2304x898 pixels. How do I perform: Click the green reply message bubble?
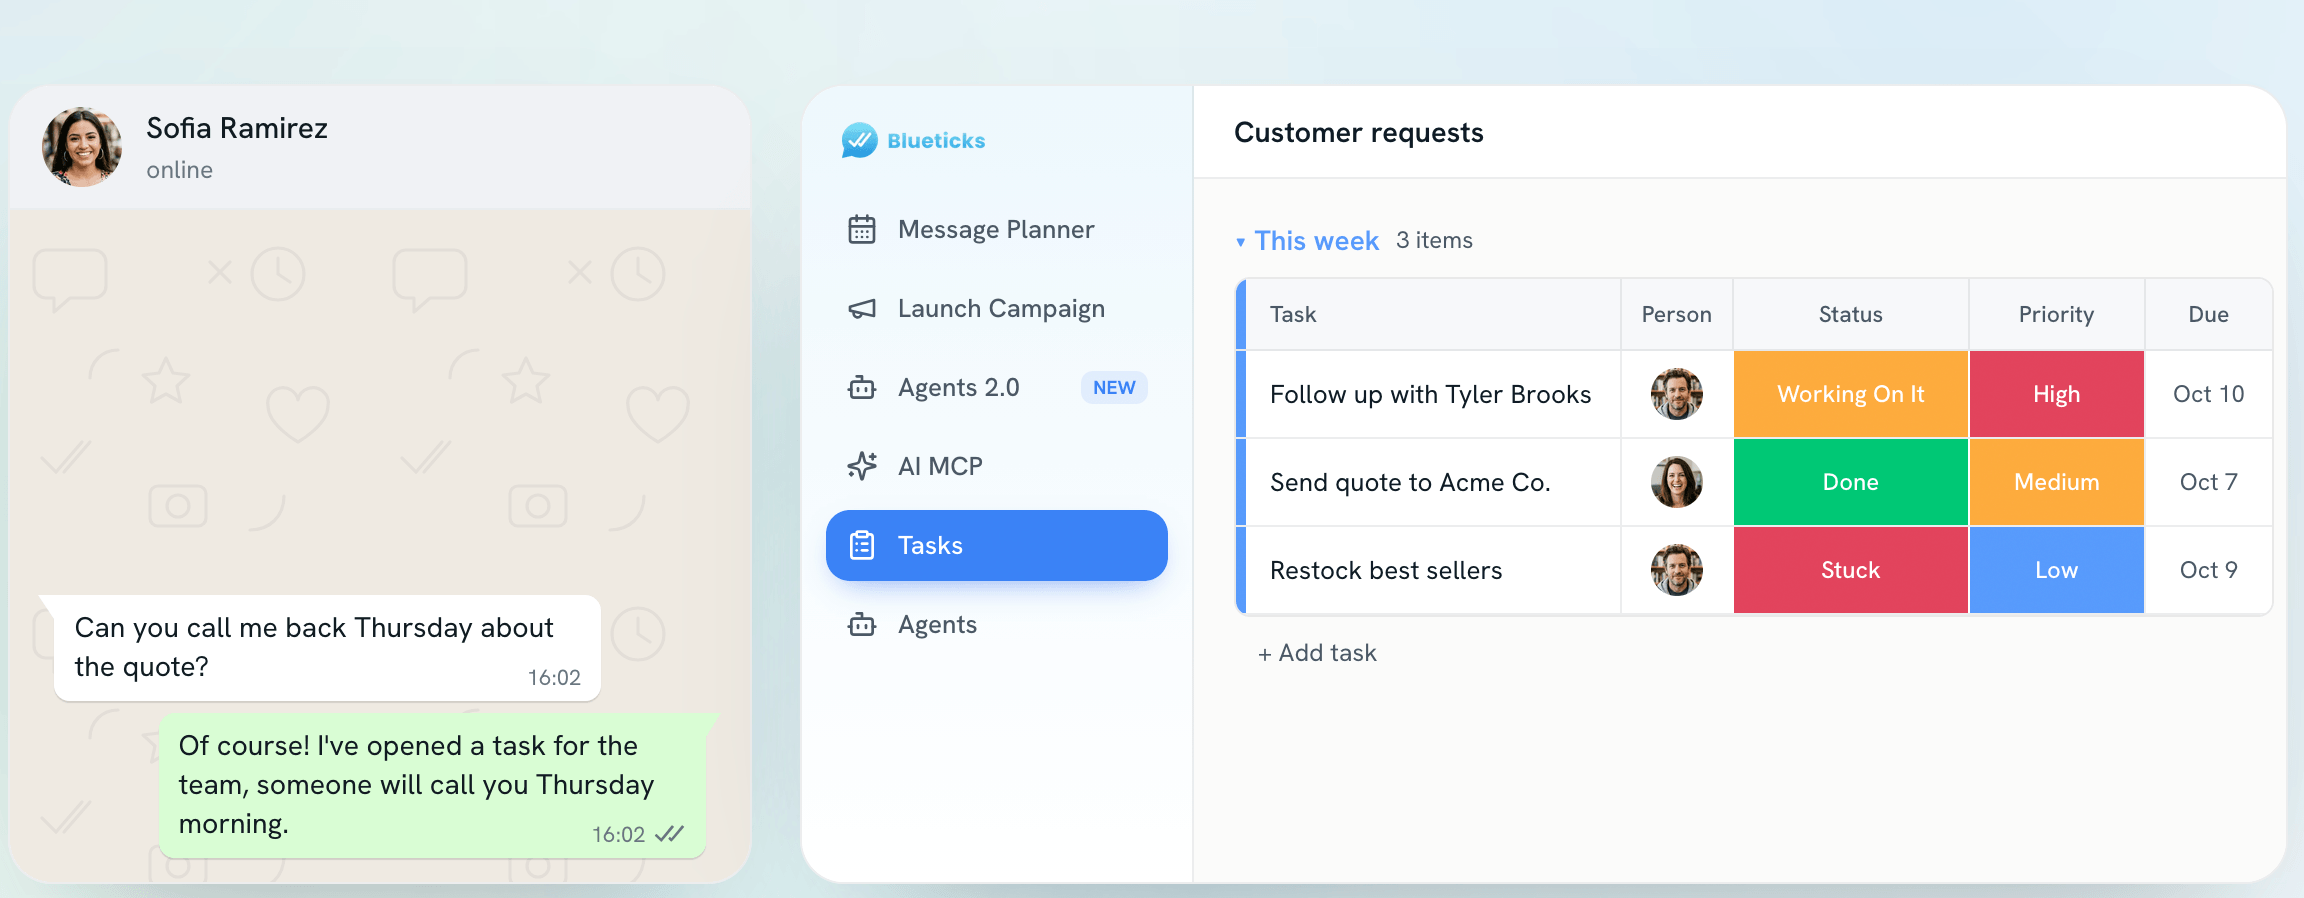[x=433, y=786]
